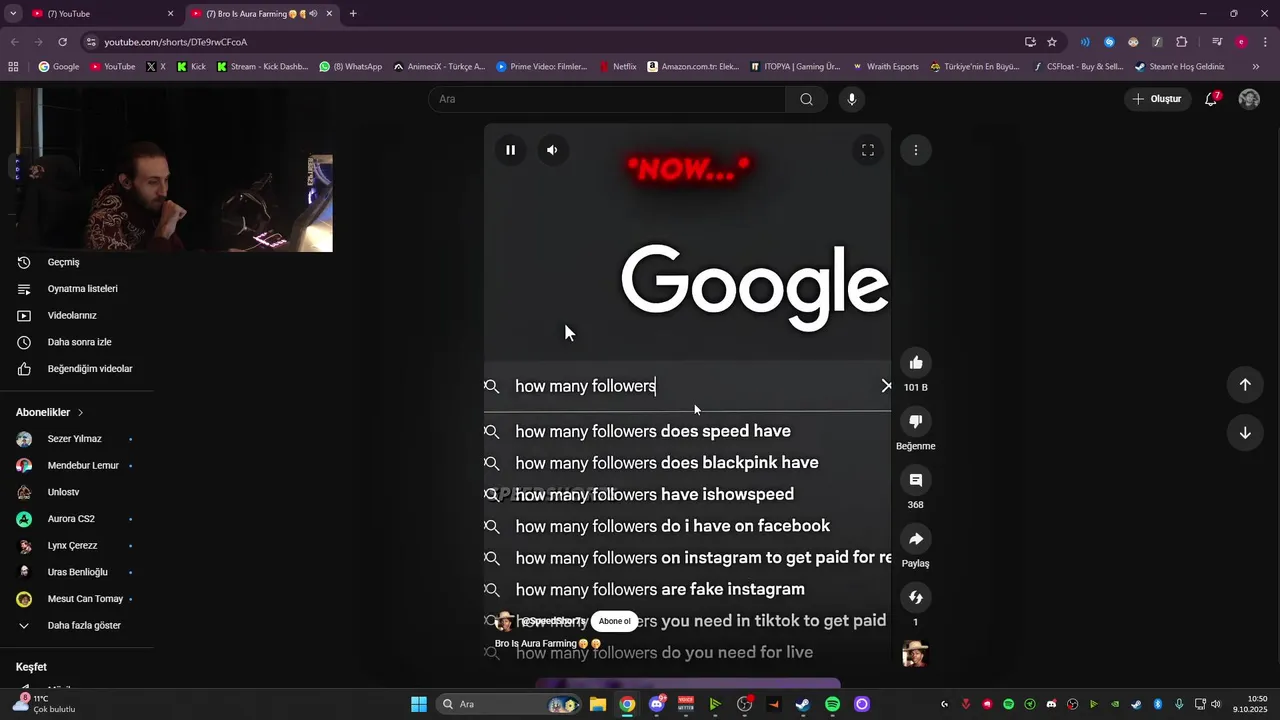Viewport: 1280px width, 720px height.
Task: Go back with the browser back arrow
Action: (x=14, y=42)
